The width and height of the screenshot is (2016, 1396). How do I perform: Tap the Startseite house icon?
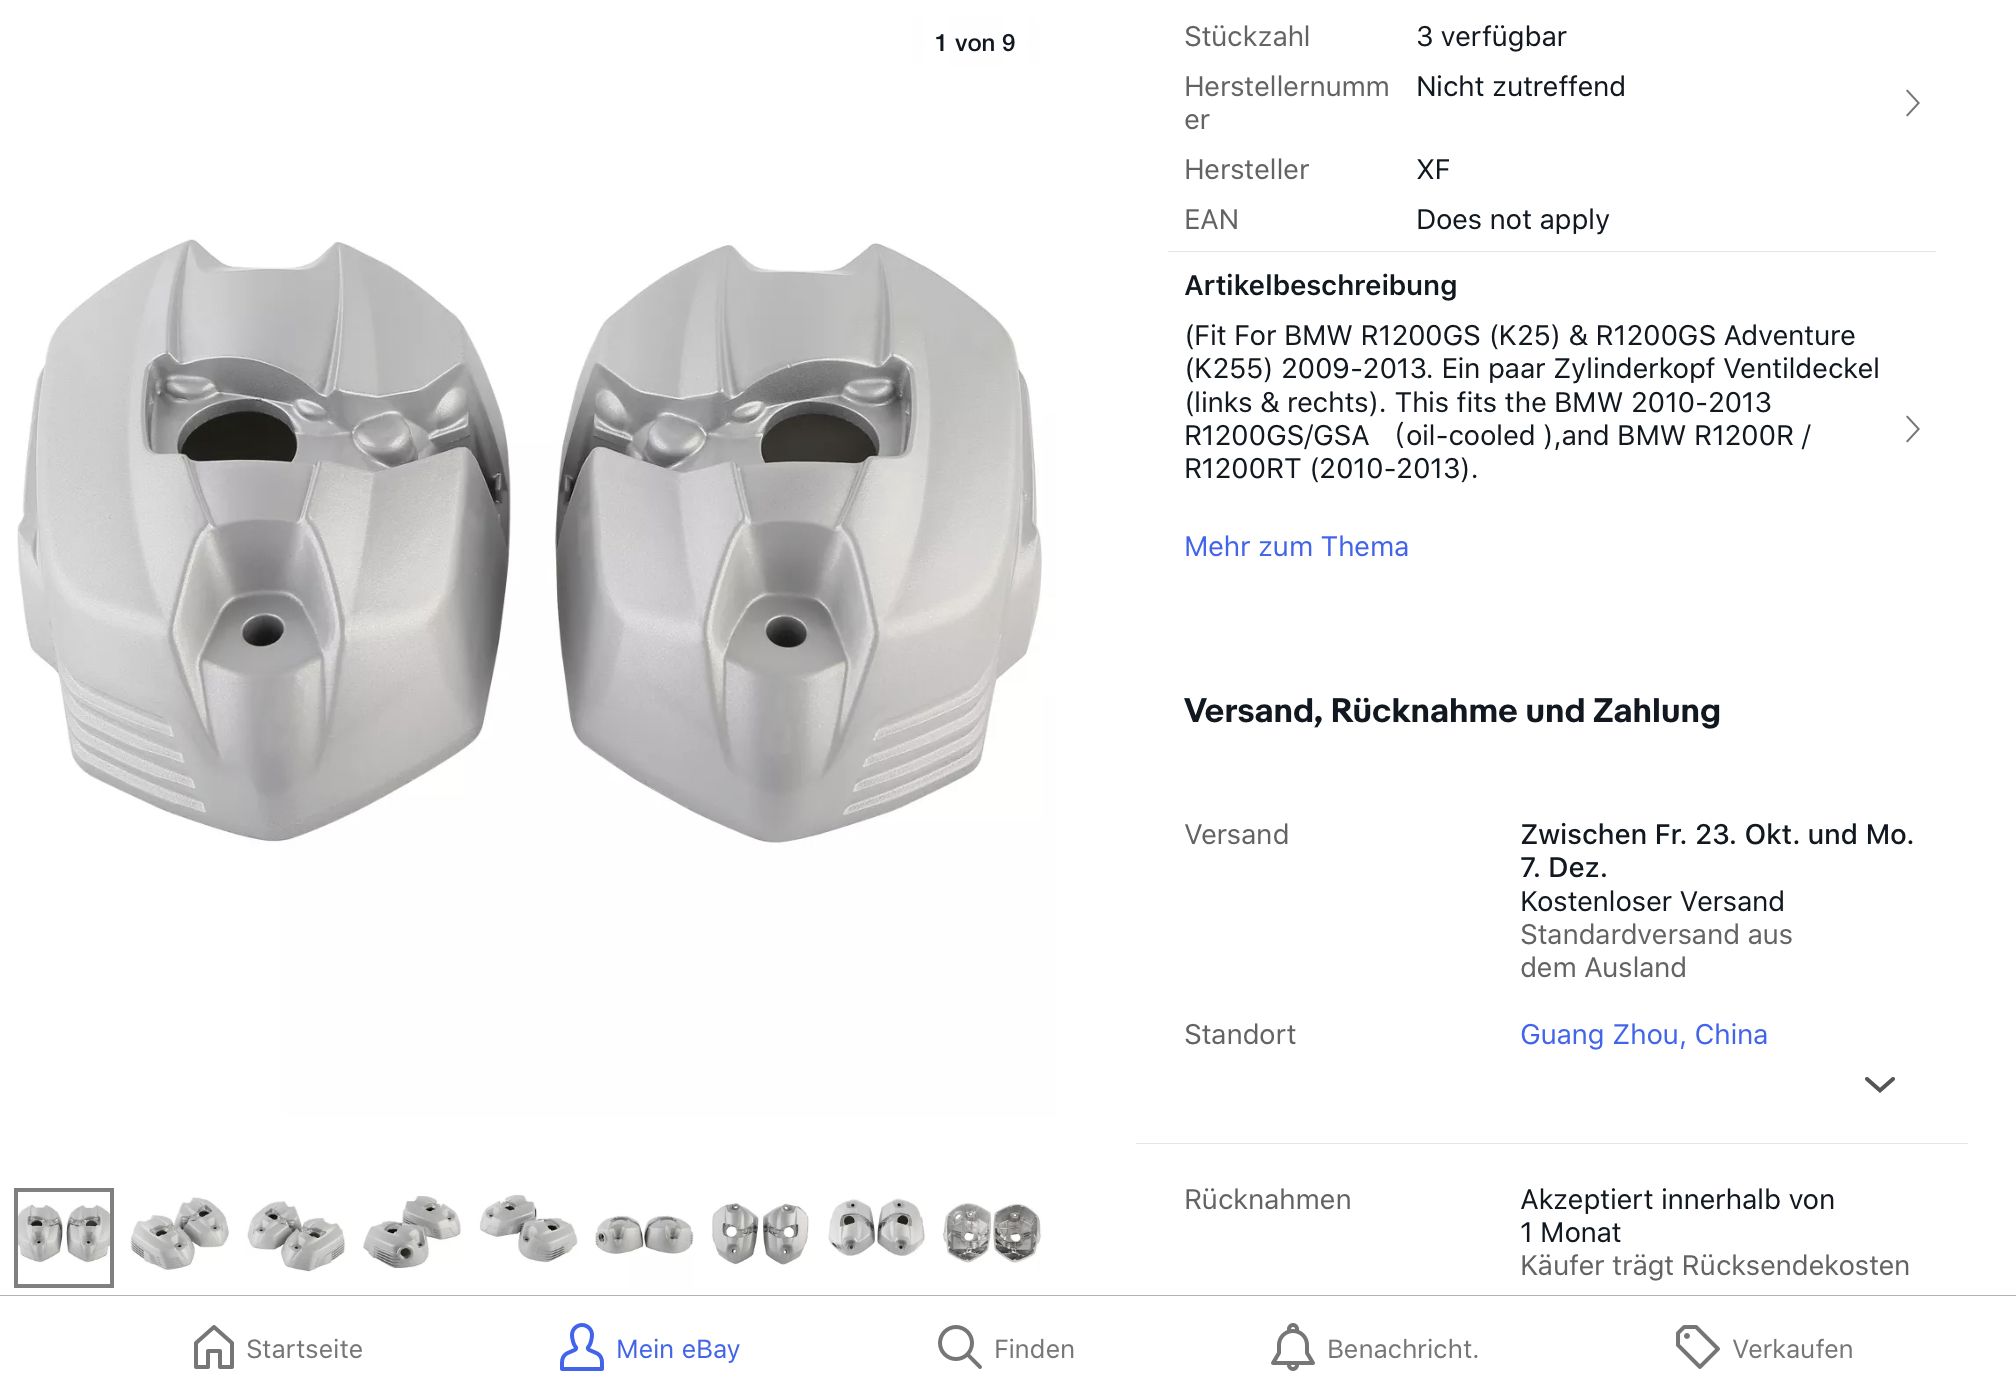point(214,1348)
